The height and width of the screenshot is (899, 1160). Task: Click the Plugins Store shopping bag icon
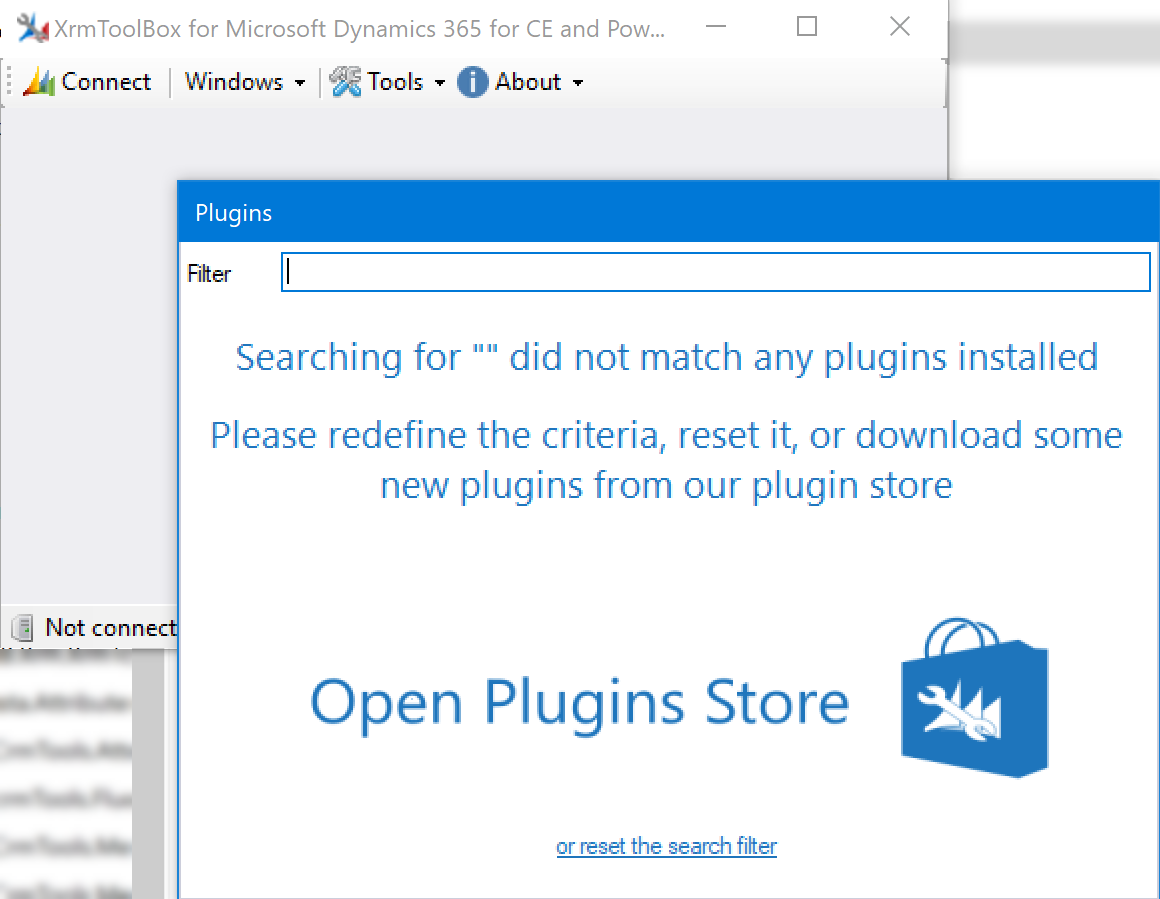pos(974,697)
